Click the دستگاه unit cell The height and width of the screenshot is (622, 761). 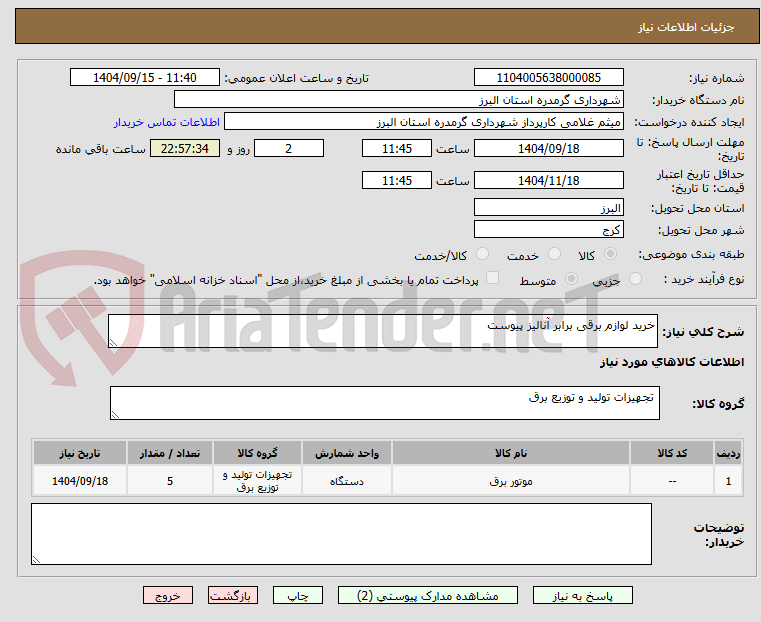point(347,481)
